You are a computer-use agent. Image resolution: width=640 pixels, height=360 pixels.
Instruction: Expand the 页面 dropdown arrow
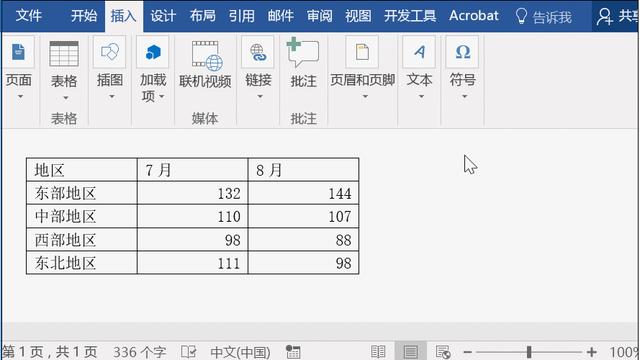20,97
